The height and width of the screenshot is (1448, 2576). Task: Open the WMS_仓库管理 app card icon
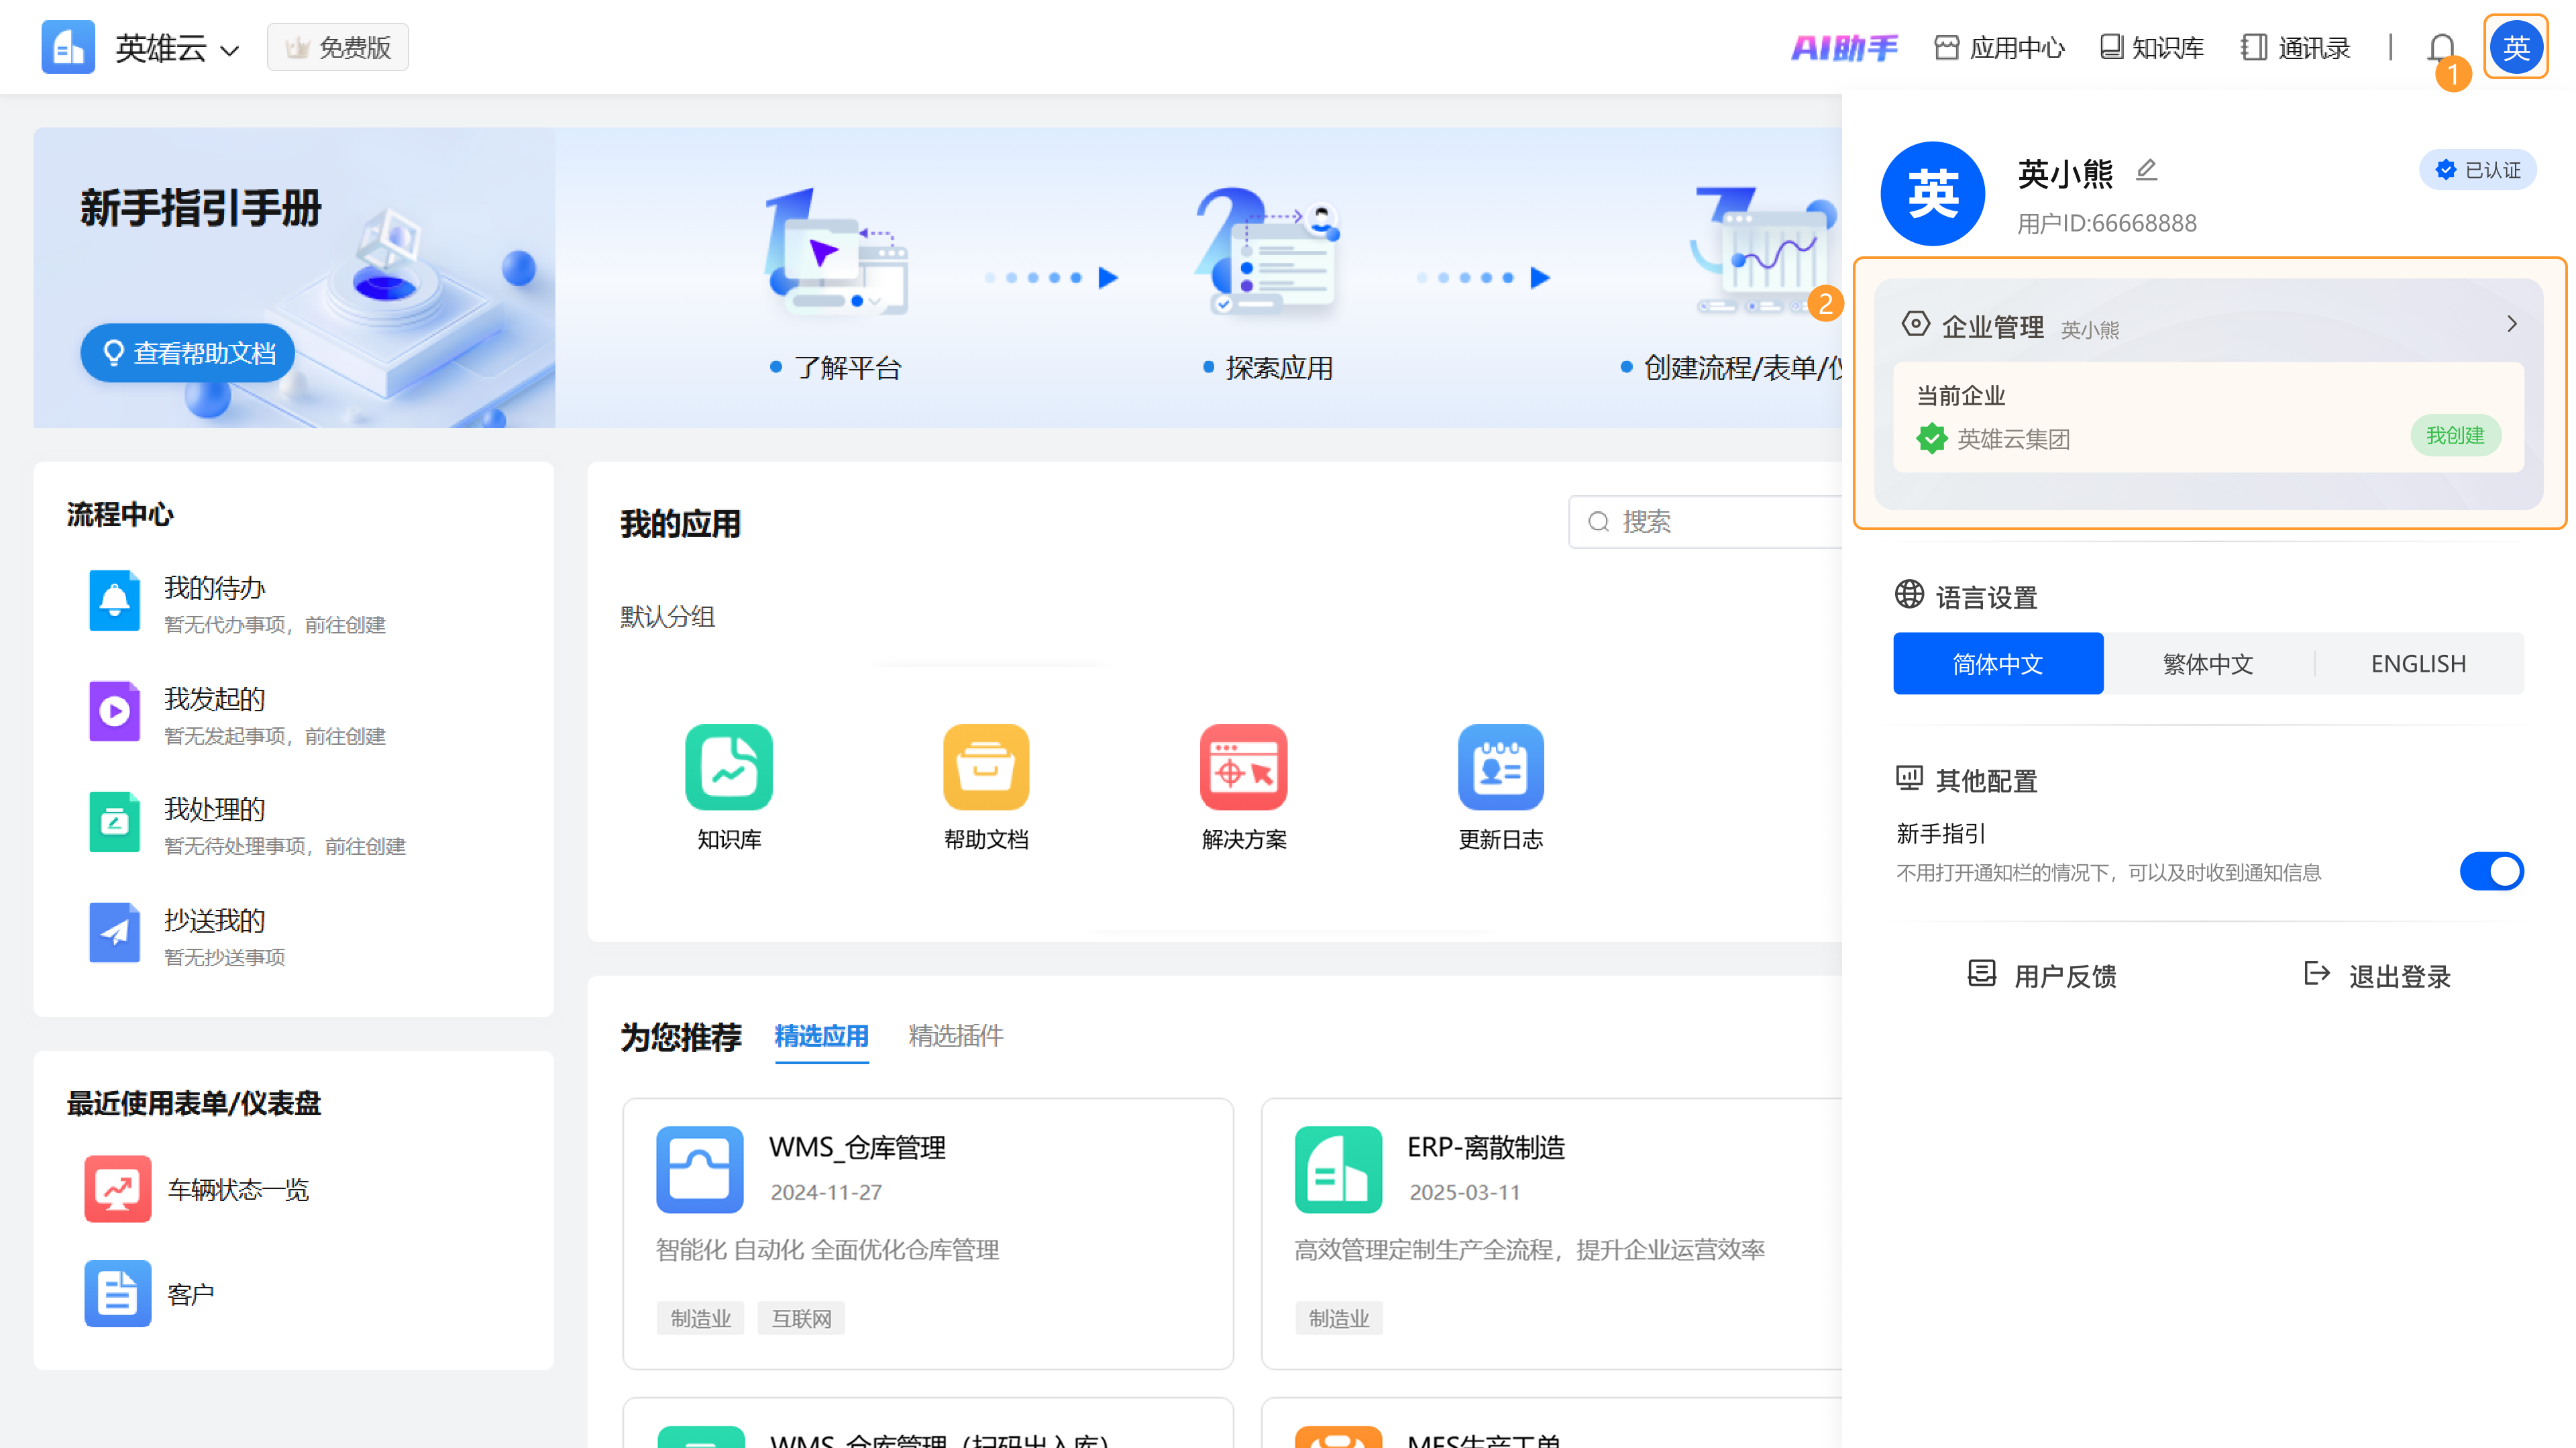click(x=699, y=1169)
